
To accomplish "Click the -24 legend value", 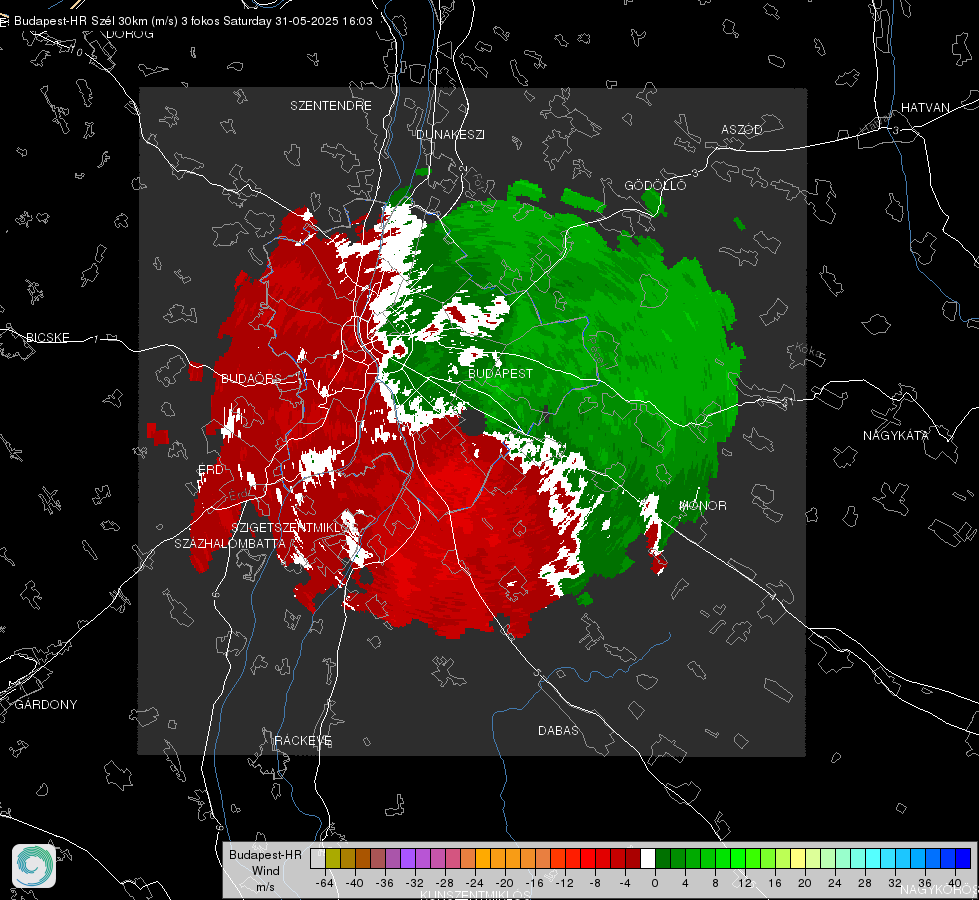I will coord(474,883).
